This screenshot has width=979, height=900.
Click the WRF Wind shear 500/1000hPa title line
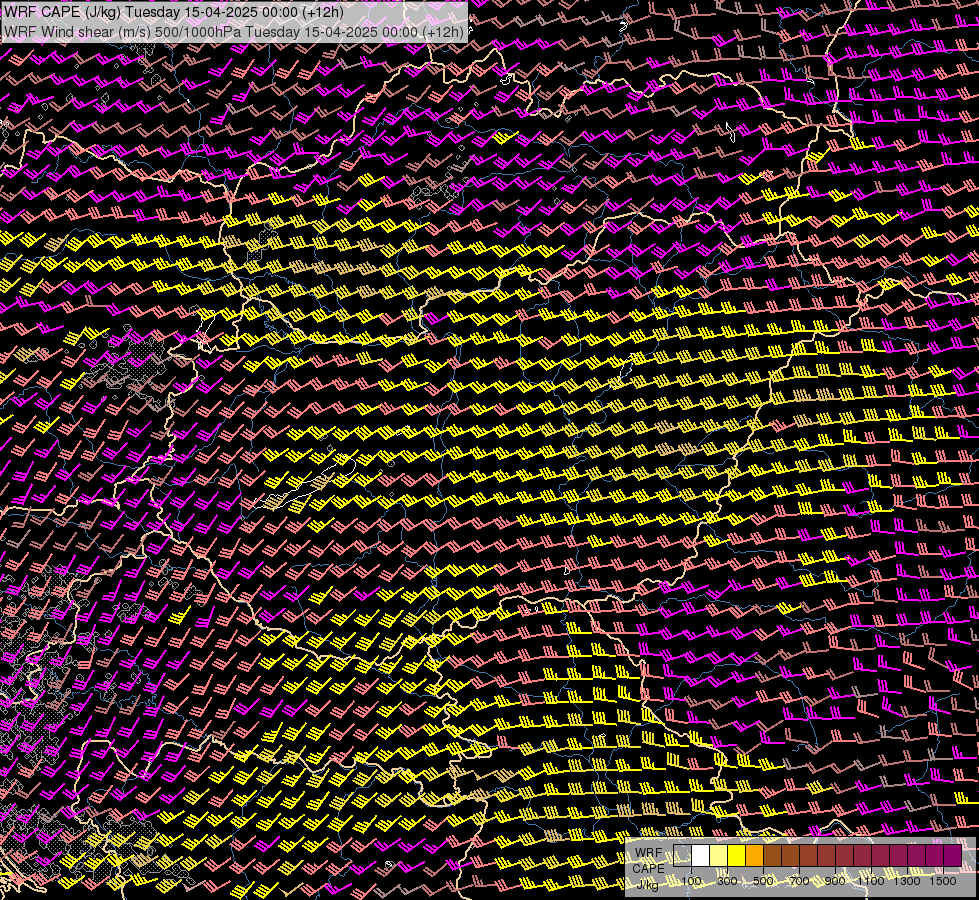click(234, 32)
